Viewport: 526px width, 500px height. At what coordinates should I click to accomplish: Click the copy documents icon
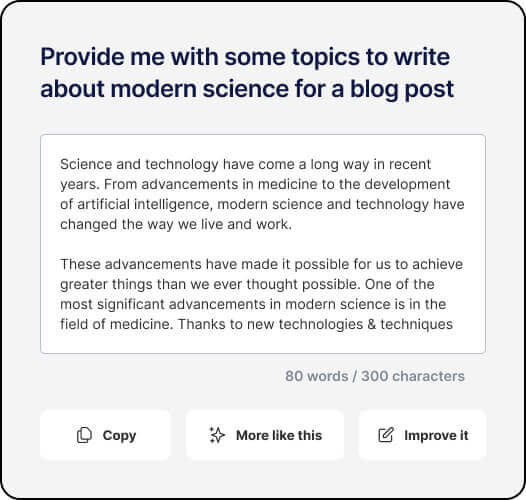(84, 435)
